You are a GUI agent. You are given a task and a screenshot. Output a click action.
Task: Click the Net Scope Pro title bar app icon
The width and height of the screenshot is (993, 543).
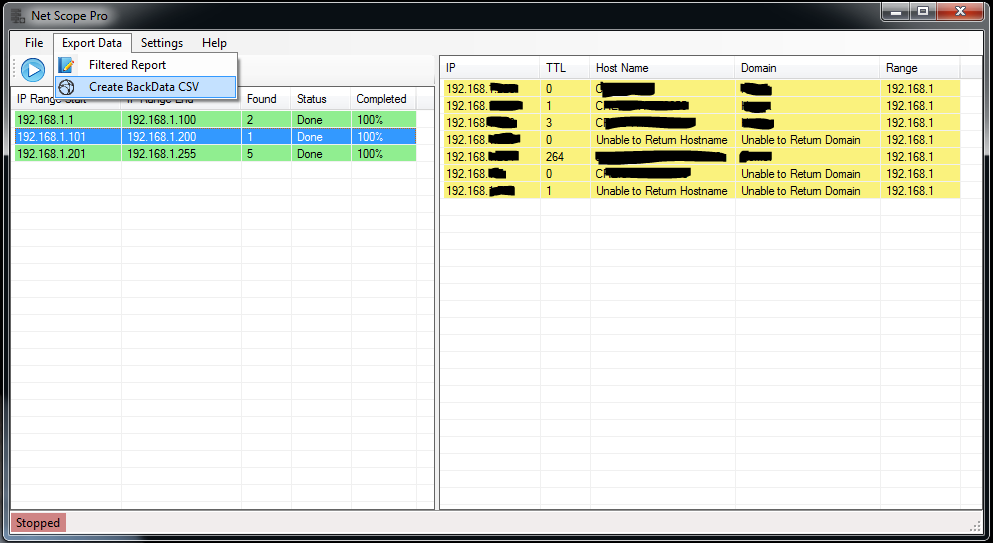coord(18,15)
